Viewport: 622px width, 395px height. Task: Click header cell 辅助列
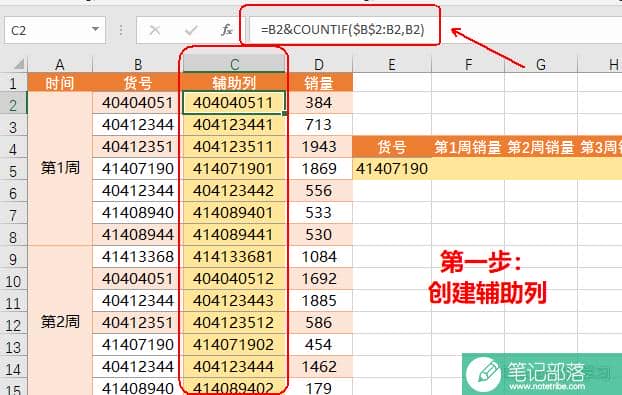[x=234, y=83]
